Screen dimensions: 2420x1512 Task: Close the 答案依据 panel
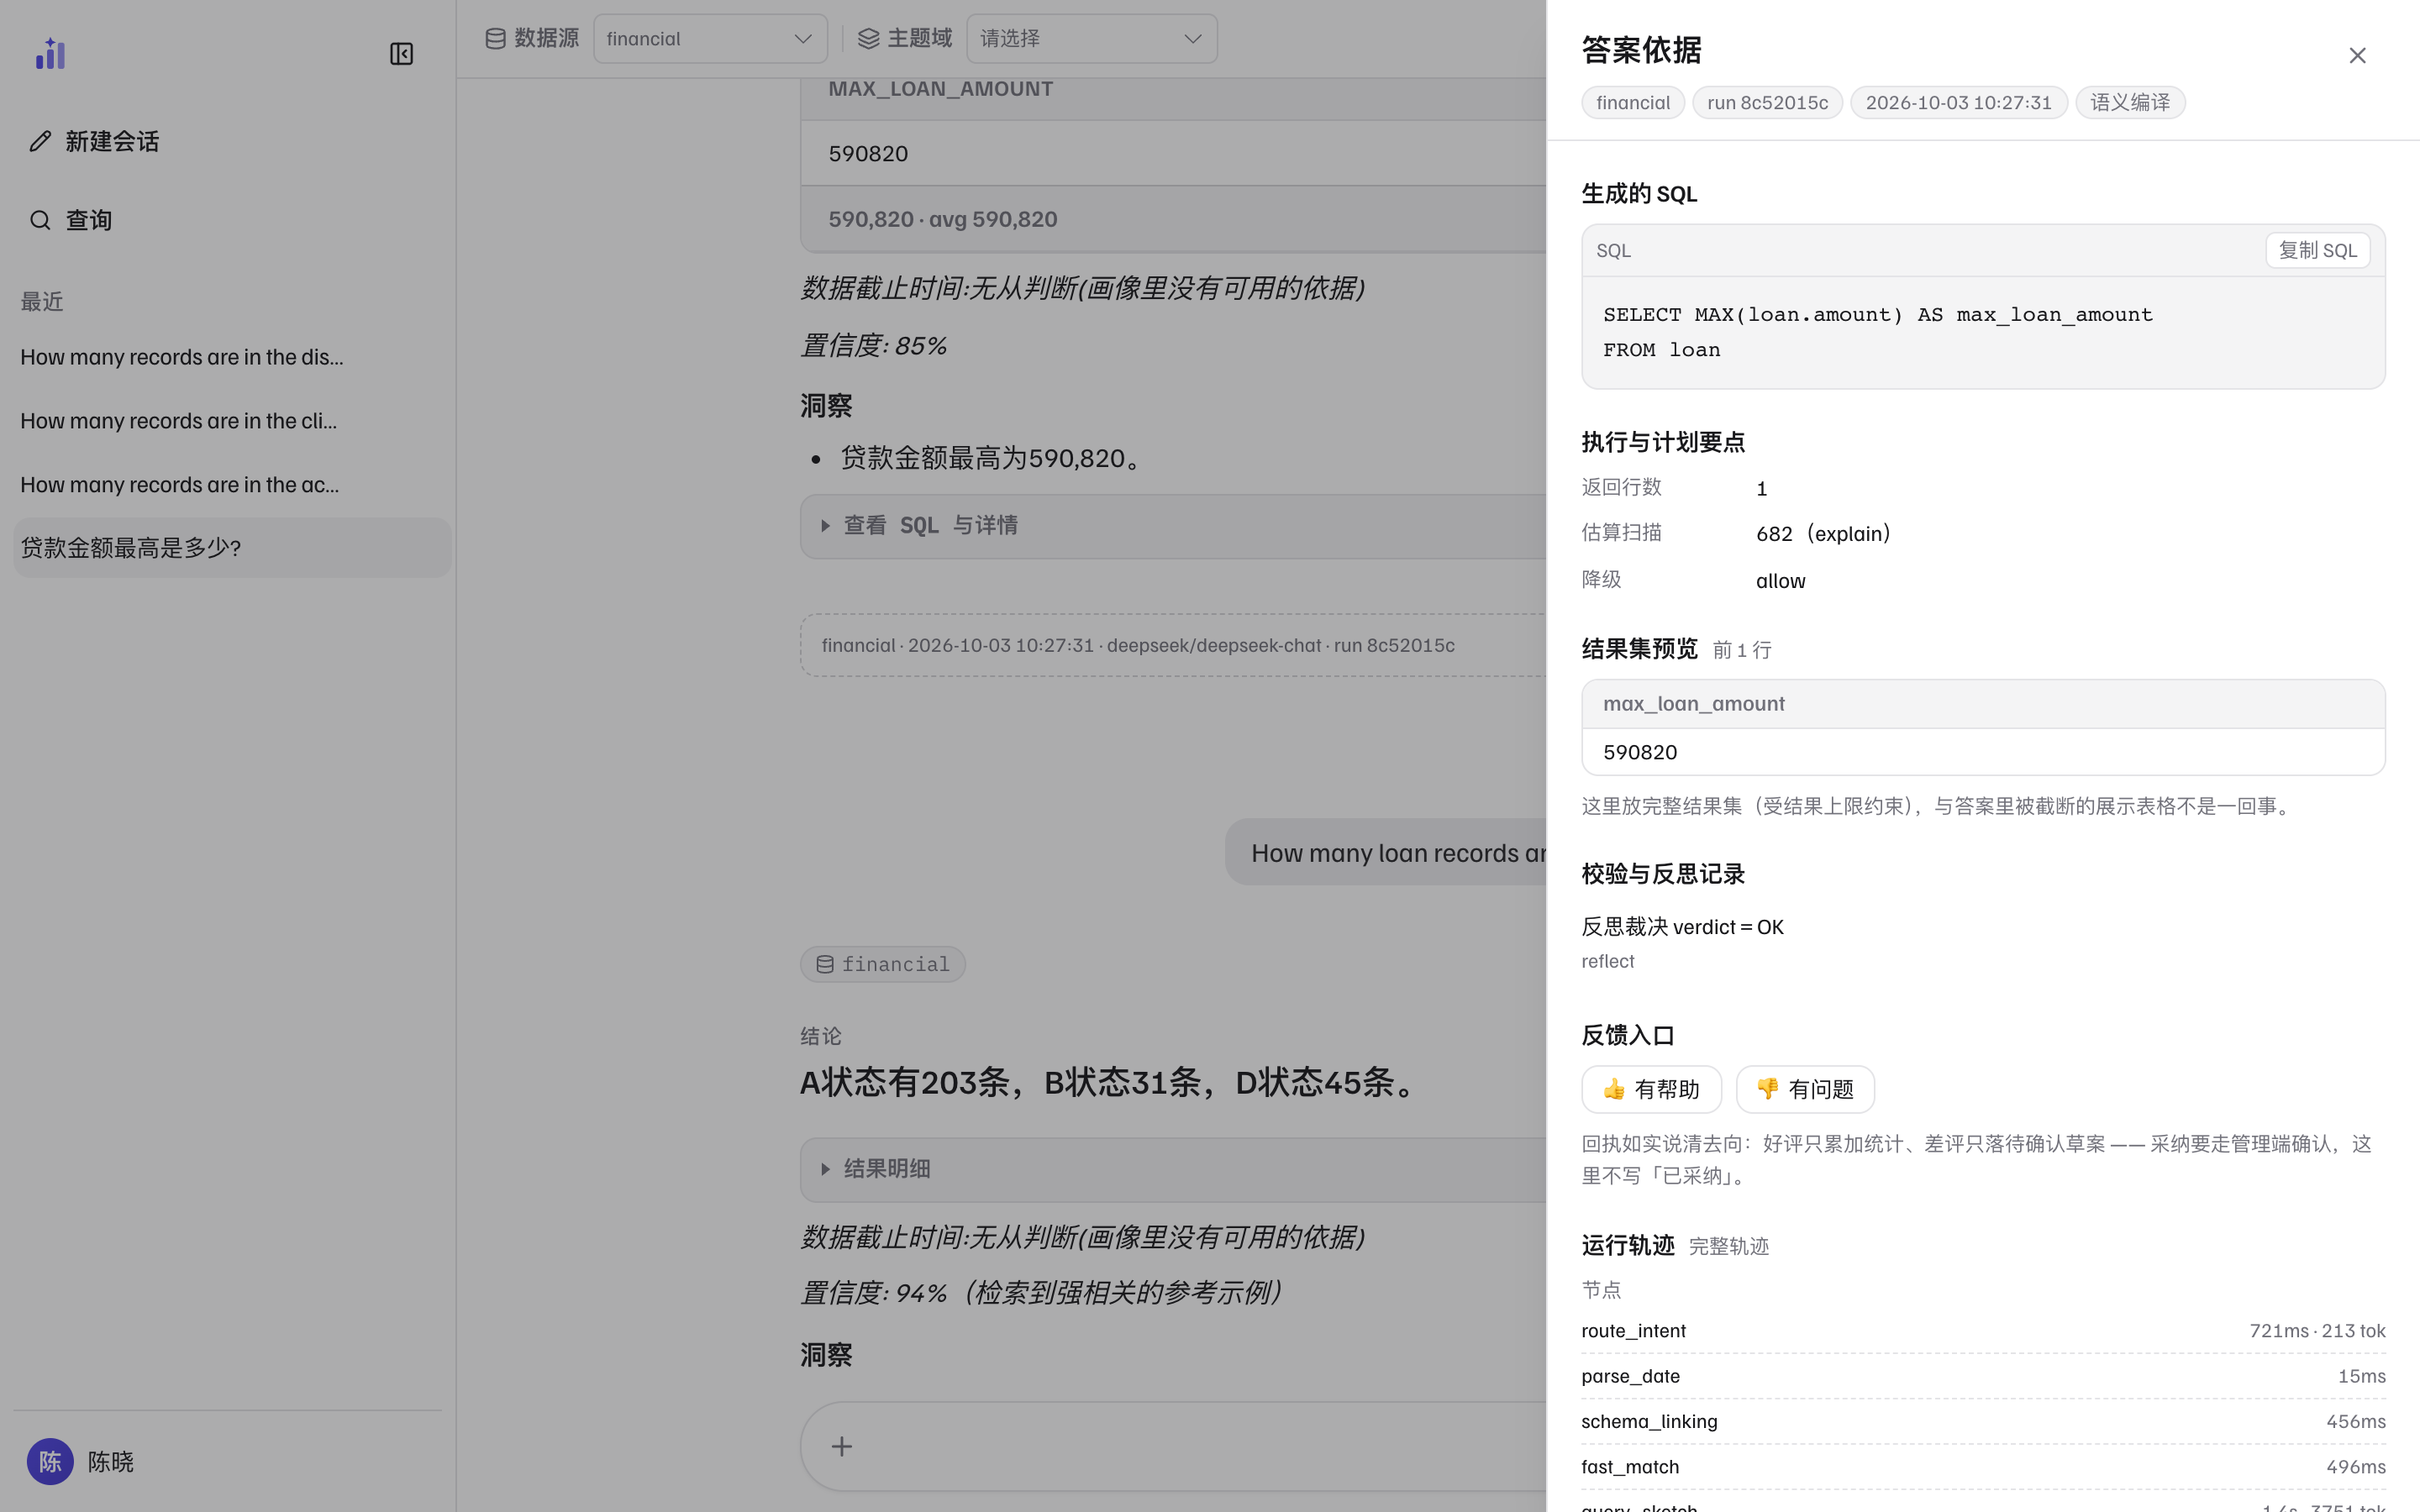[2356, 55]
